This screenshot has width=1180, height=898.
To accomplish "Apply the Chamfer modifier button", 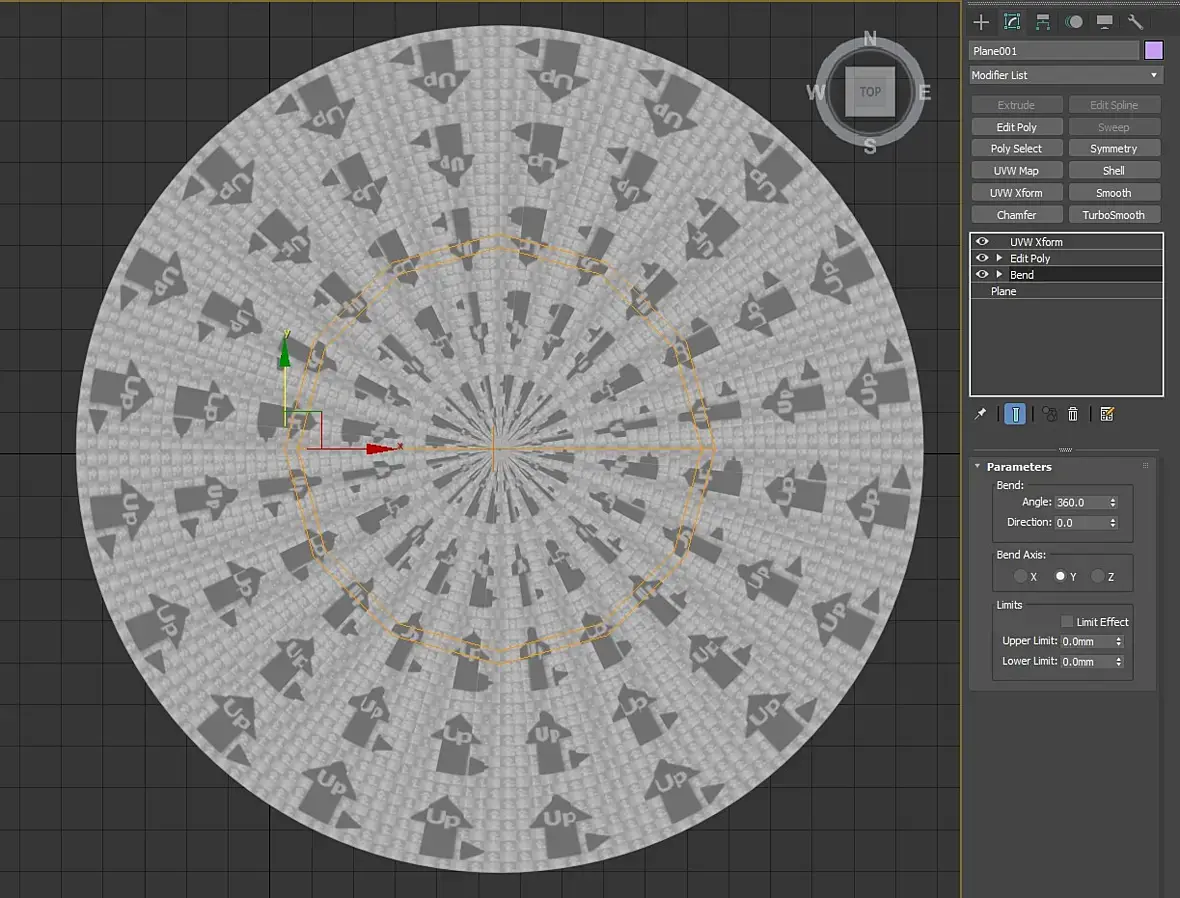I will coord(1017,215).
